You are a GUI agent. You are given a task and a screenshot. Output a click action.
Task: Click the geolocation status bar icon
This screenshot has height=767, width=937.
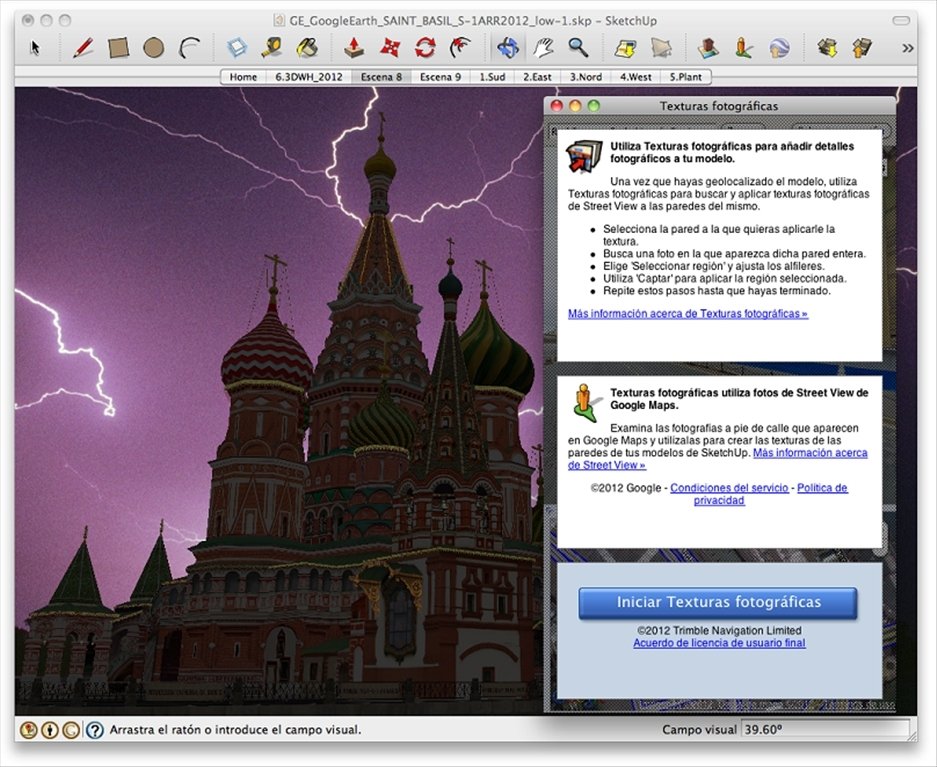pos(29,729)
